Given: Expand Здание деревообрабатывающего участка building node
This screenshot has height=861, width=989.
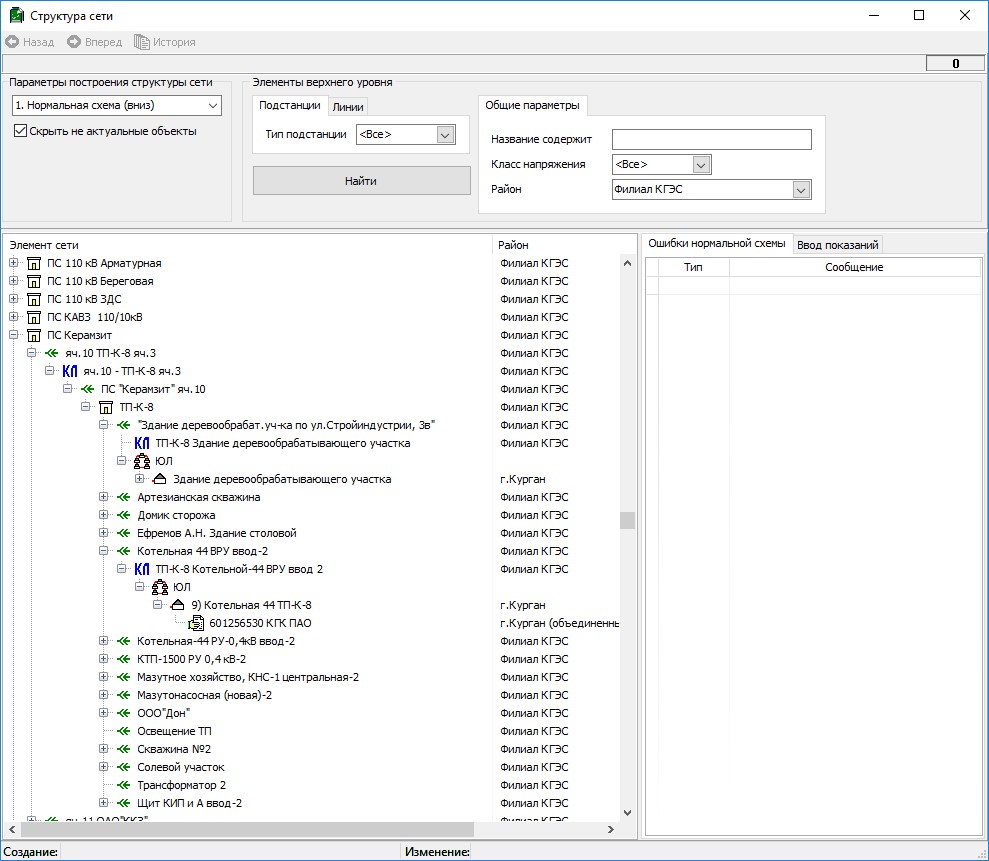Looking at the screenshot, I should pos(139,479).
